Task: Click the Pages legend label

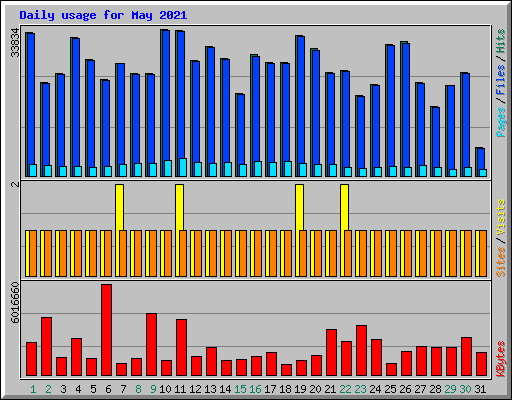Action: tap(501, 122)
